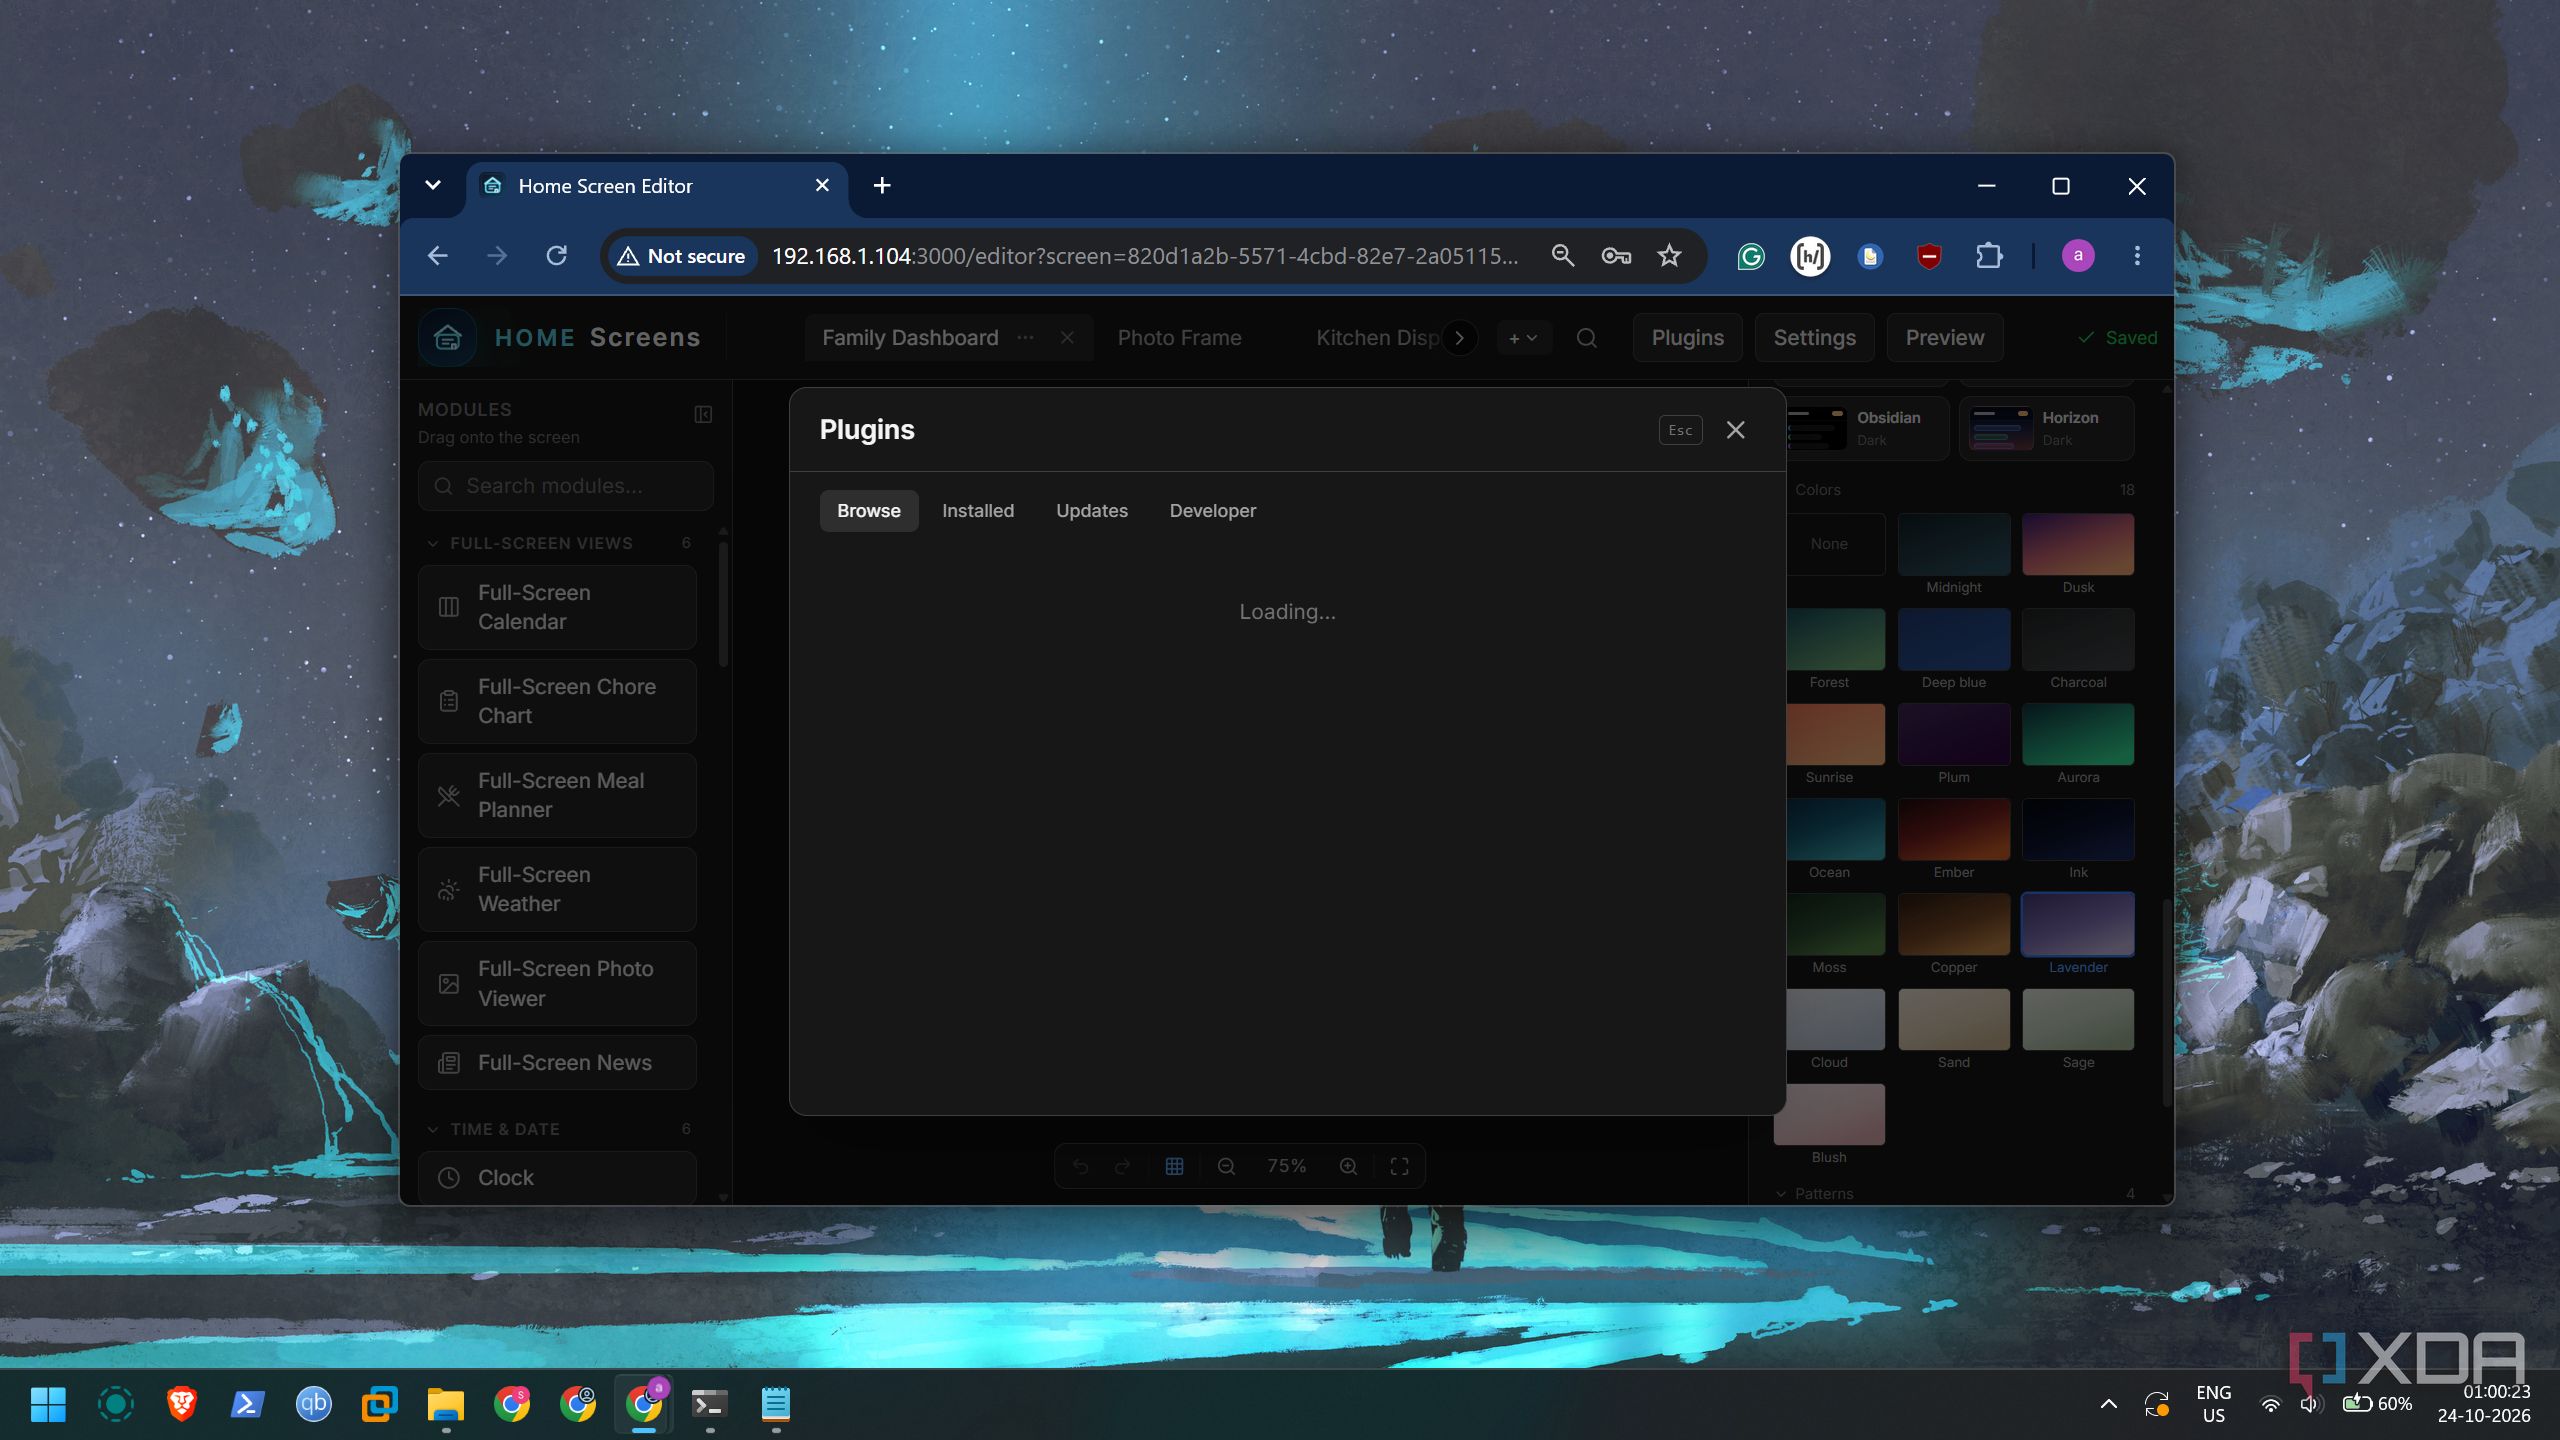
Task: Click the zoom out magnifier icon
Action: click(x=1226, y=1166)
